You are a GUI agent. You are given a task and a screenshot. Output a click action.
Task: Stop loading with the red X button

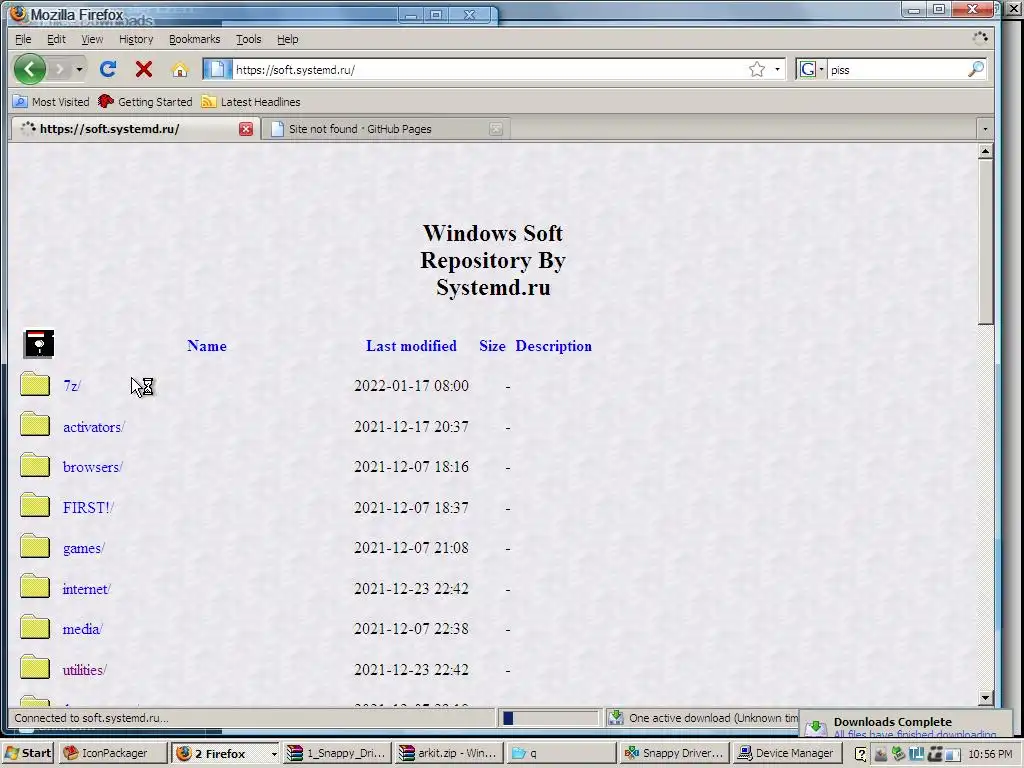pos(144,69)
